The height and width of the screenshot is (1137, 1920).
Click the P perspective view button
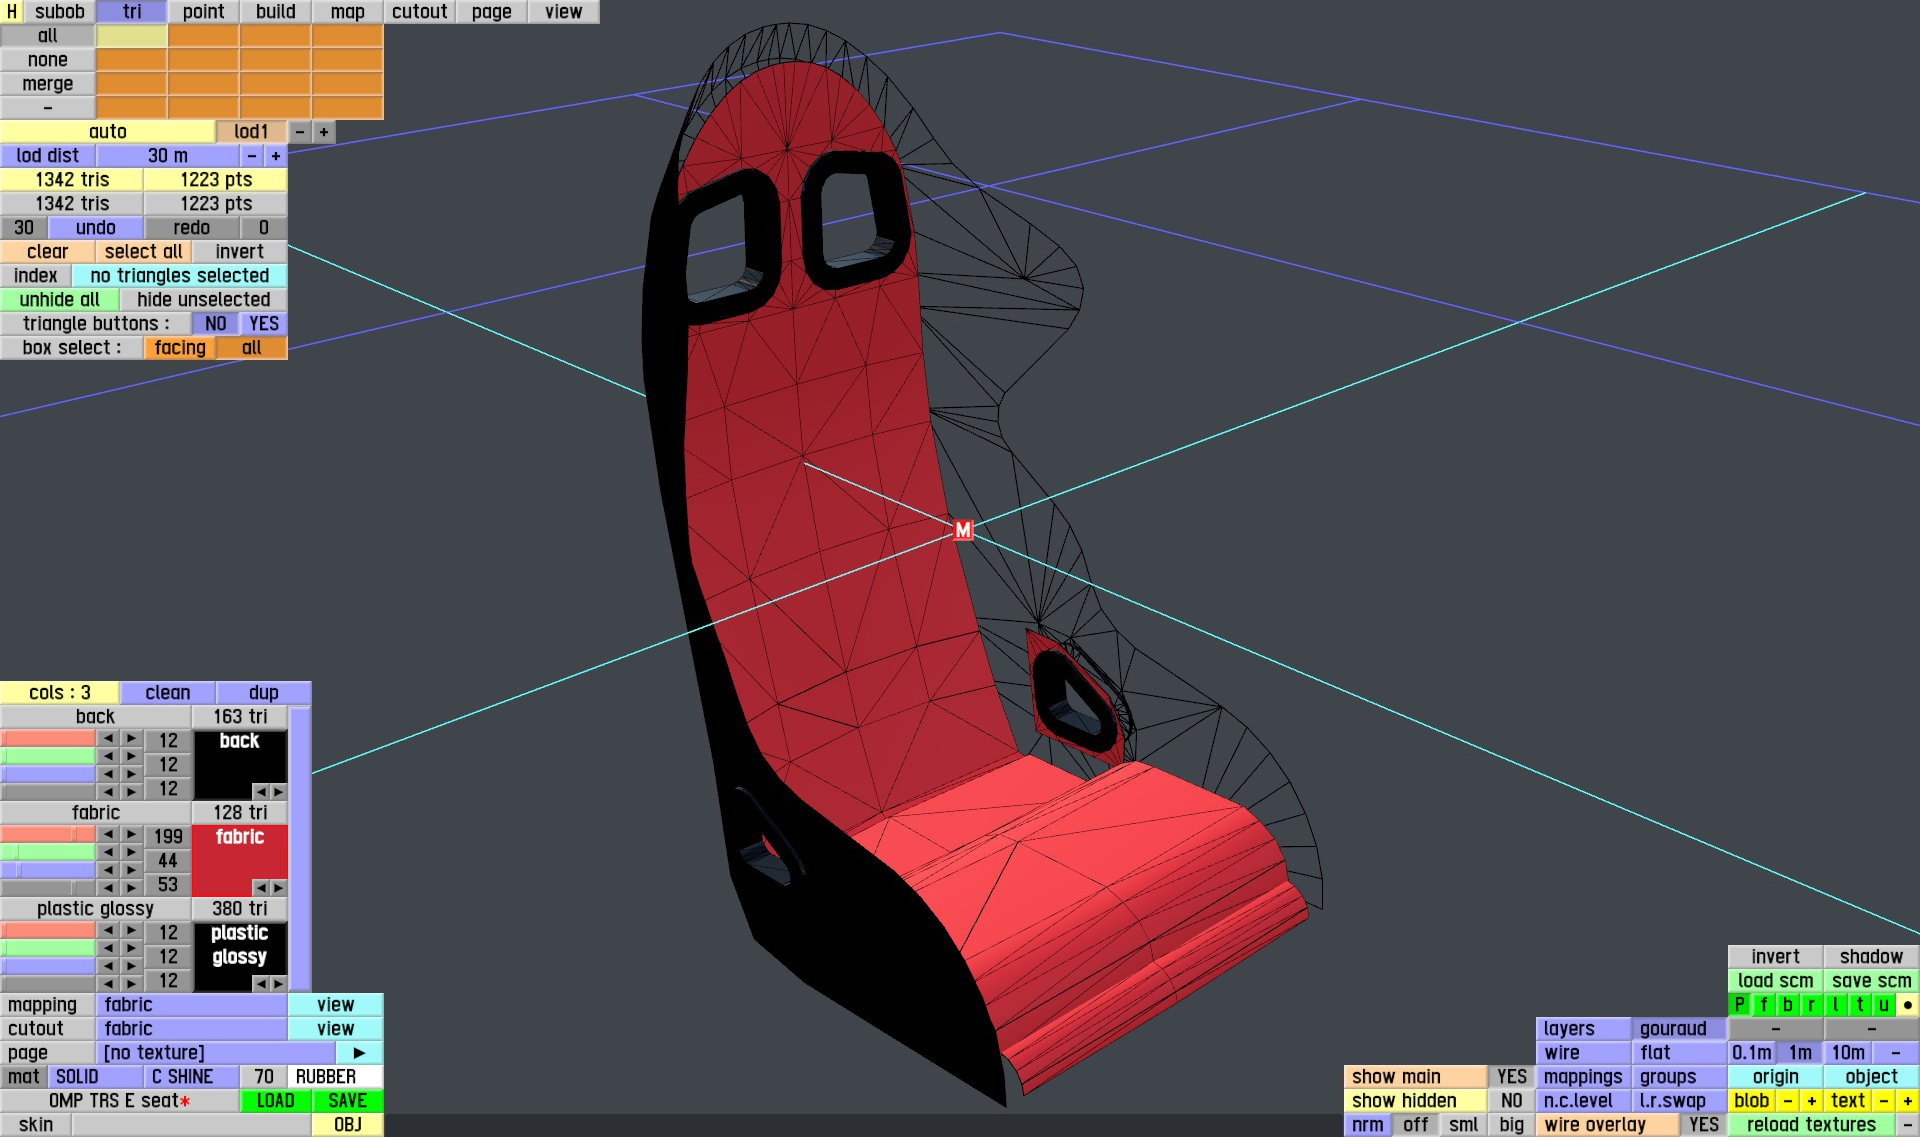[x=1740, y=1005]
